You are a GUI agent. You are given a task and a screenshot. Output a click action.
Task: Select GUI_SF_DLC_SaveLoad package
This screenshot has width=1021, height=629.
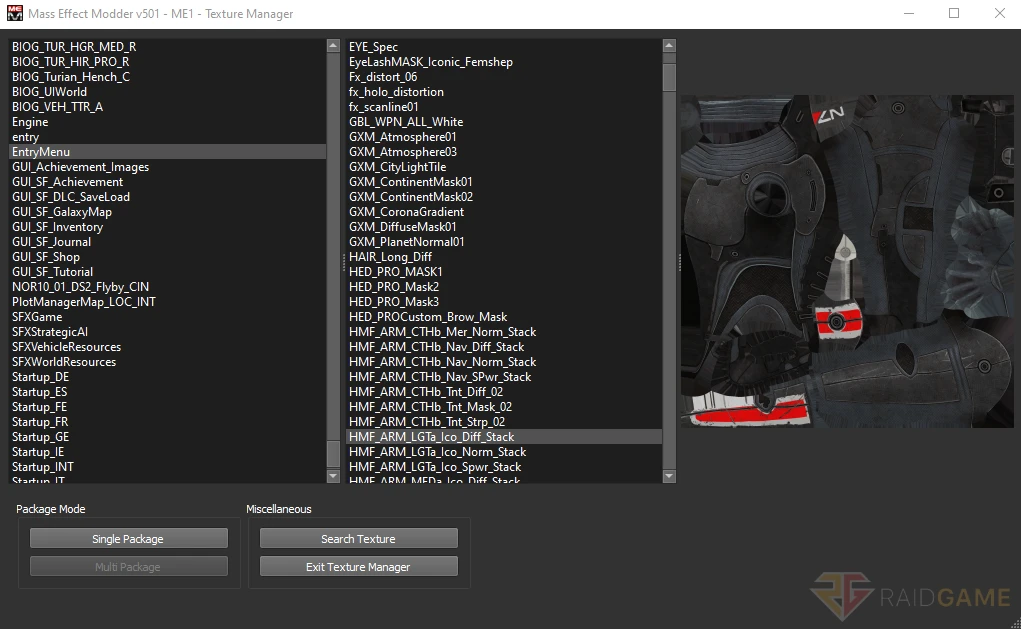(x=167, y=197)
